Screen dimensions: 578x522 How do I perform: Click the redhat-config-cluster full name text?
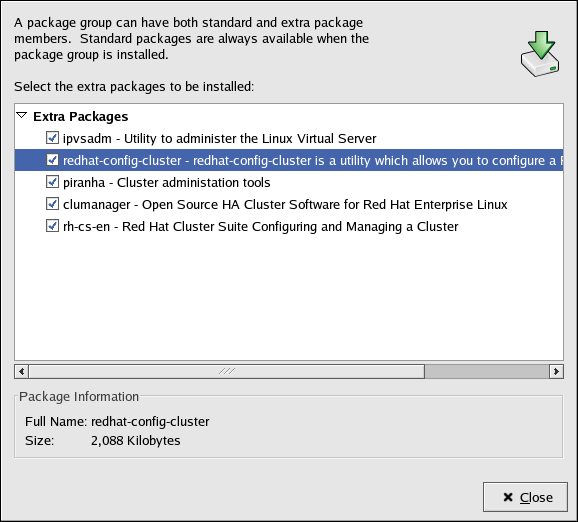click(150, 421)
